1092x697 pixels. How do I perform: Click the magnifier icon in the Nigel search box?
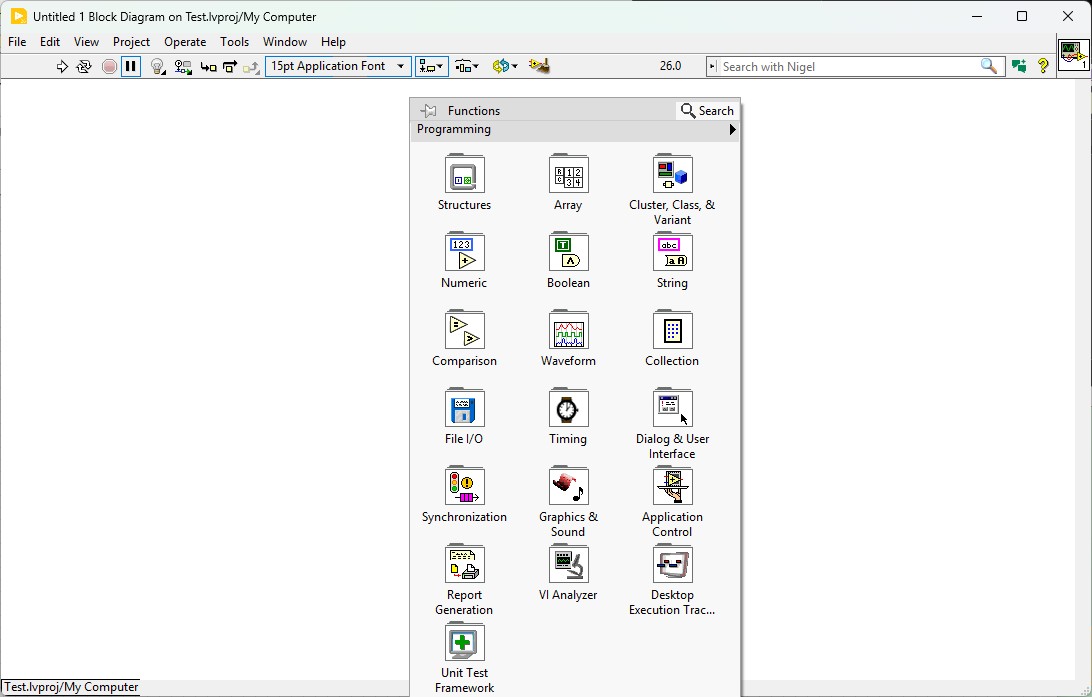[989, 66]
